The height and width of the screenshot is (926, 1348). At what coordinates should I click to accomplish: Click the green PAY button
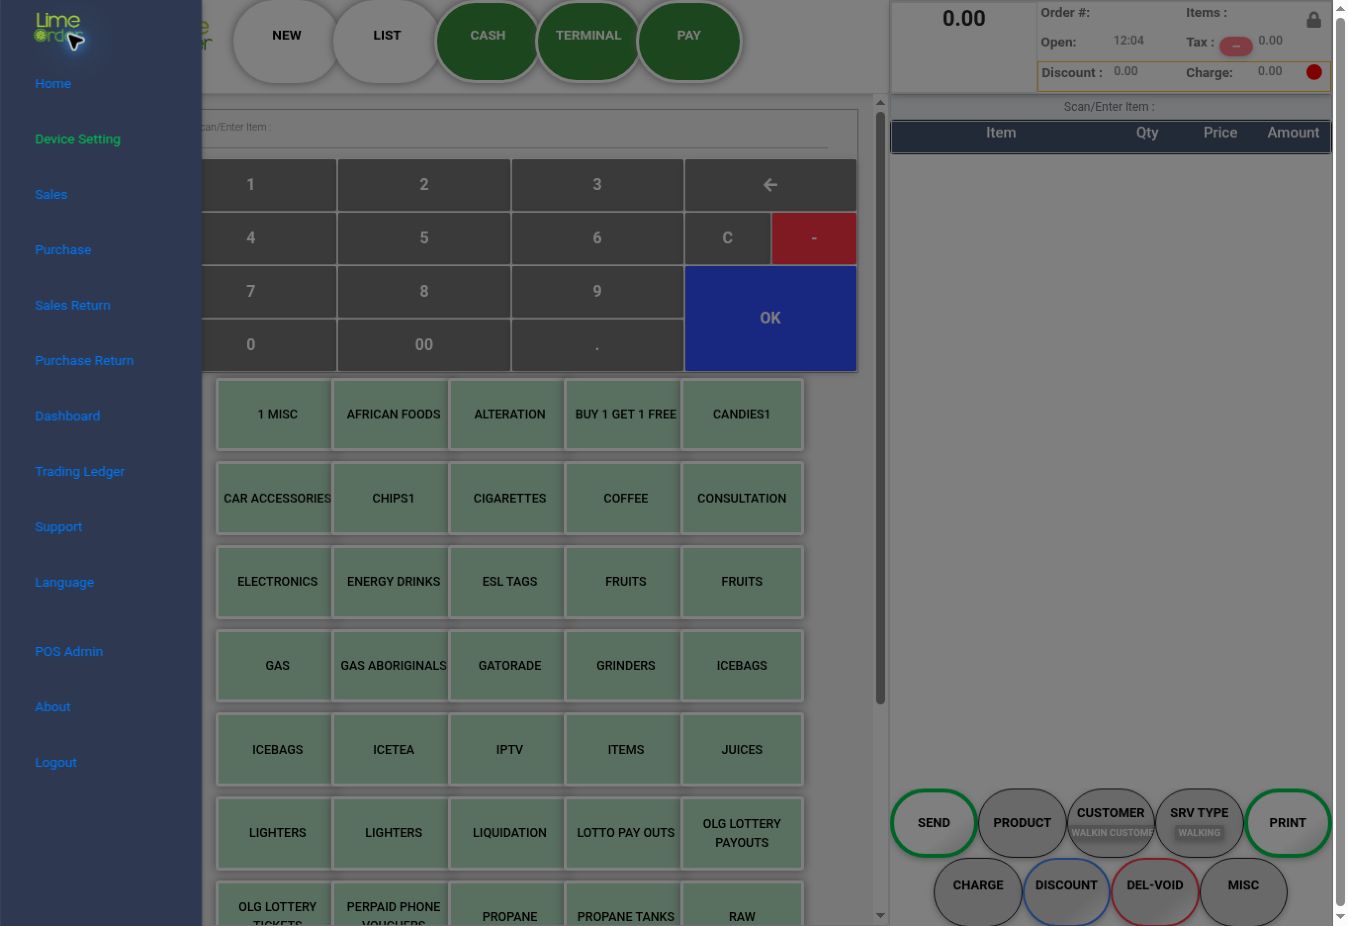point(689,41)
